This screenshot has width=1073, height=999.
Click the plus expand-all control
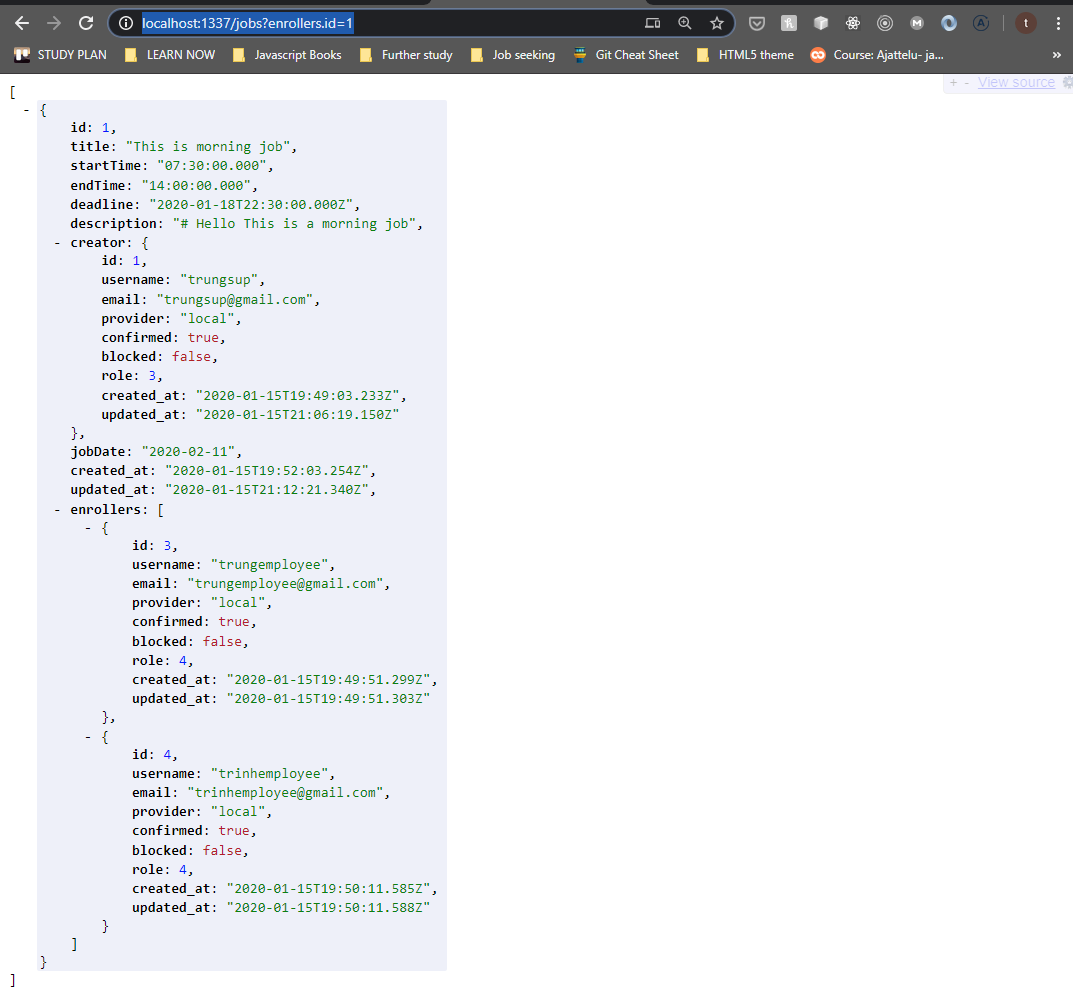[x=953, y=83]
